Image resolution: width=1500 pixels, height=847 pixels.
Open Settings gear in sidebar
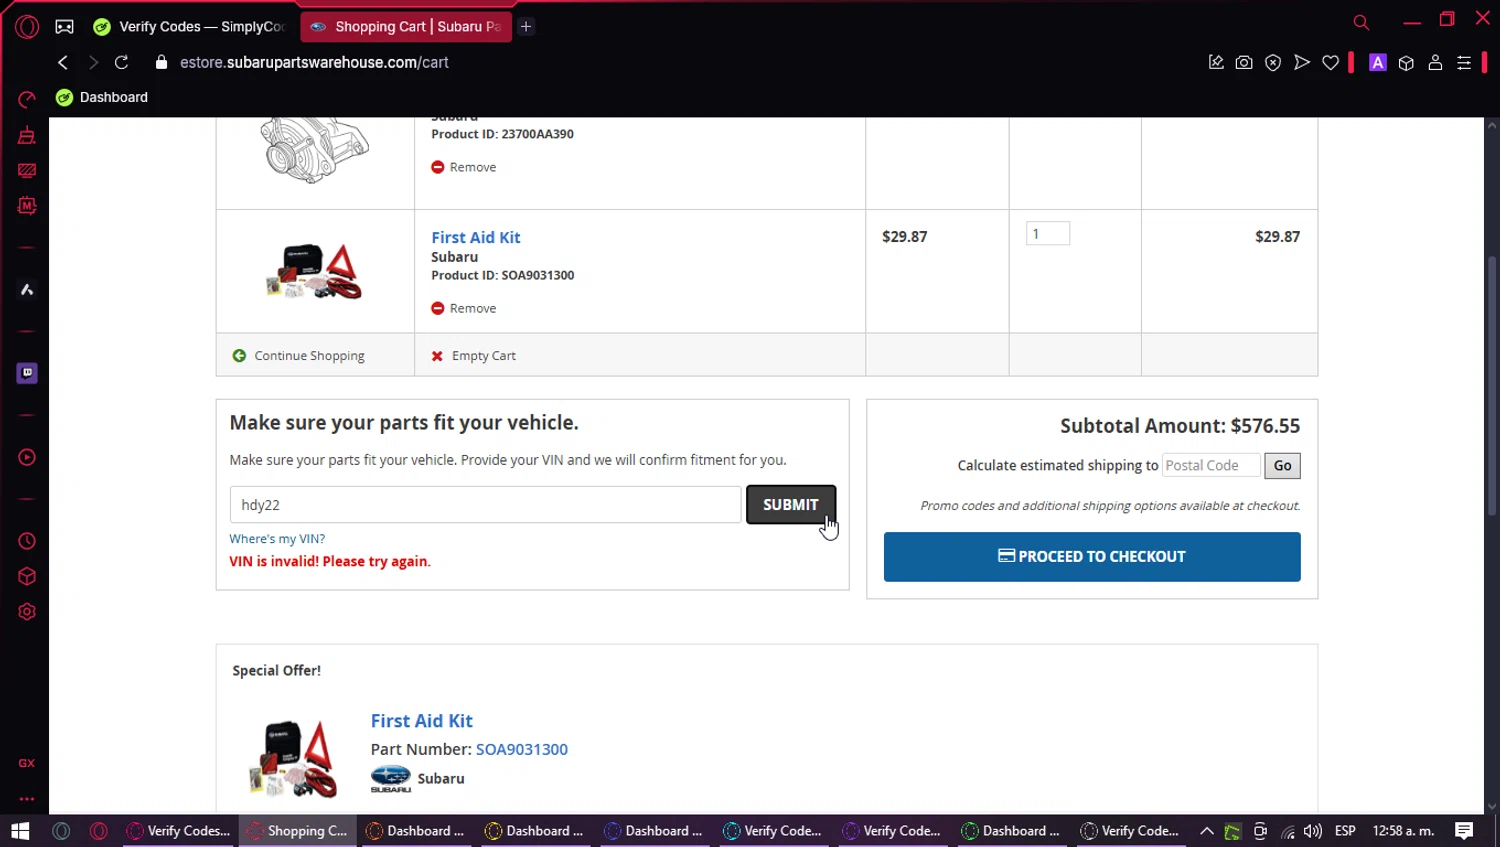click(x=27, y=612)
